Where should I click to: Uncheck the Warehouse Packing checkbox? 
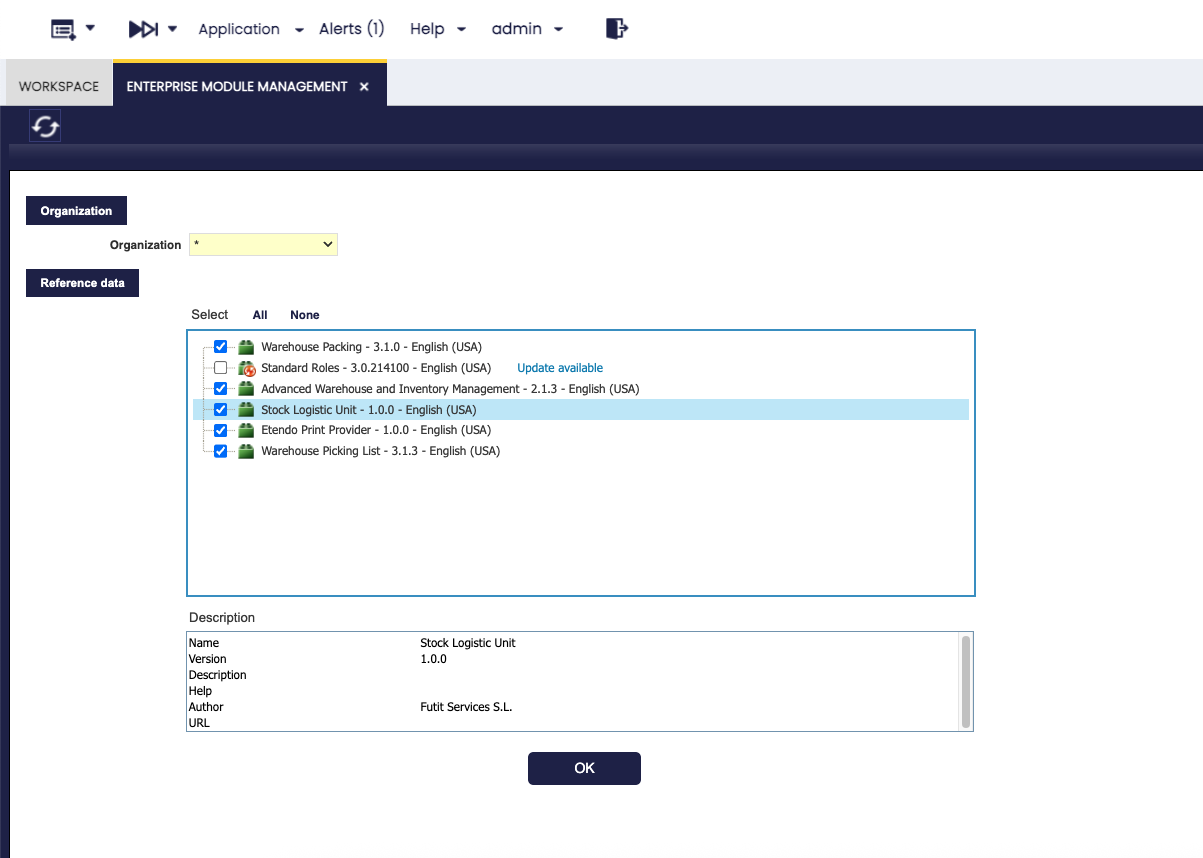pos(221,347)
